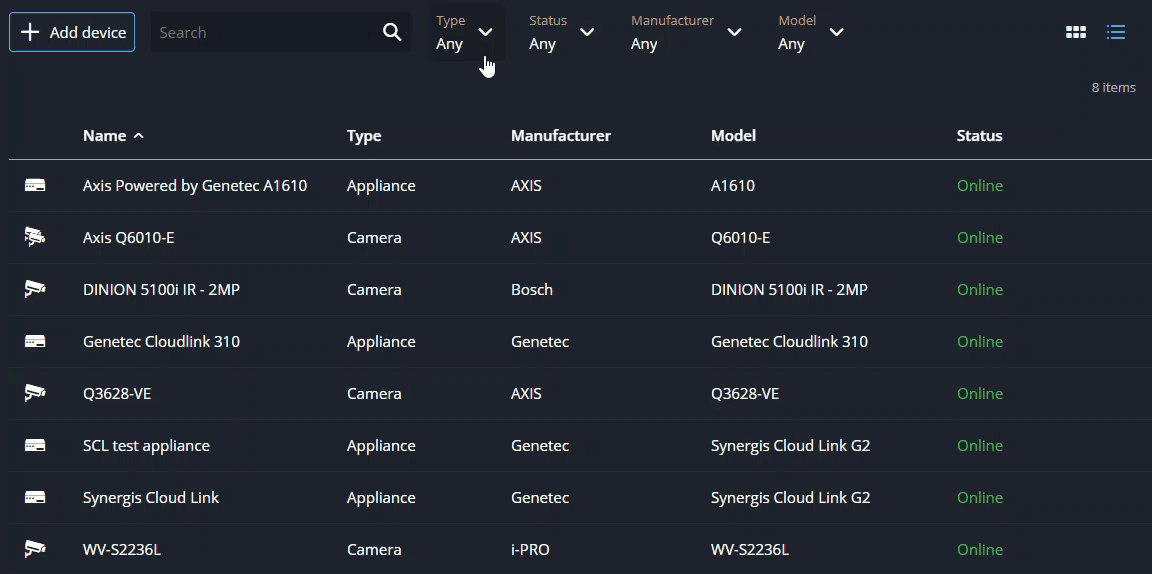The width and height of the screenshot is (1152, 574).
Task: Click the Axis Q6010-E camera icon
Action: [x=35, y=238]
